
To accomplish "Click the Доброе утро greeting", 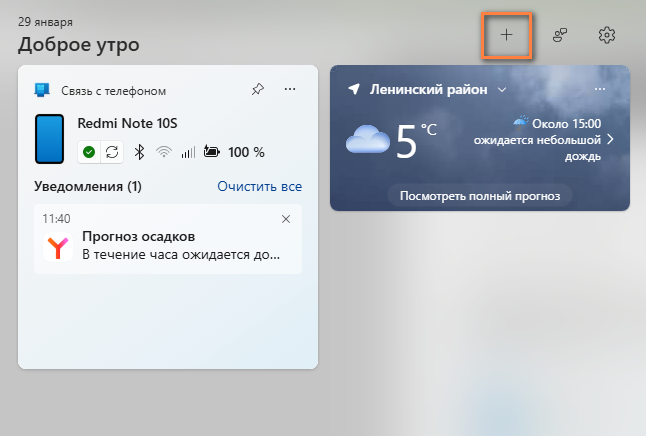I will point(79,45).
